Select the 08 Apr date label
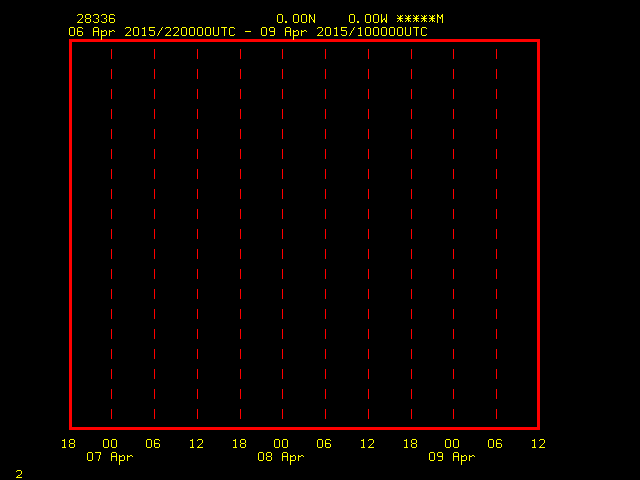 pyautogui.click(x=281, y=457)
